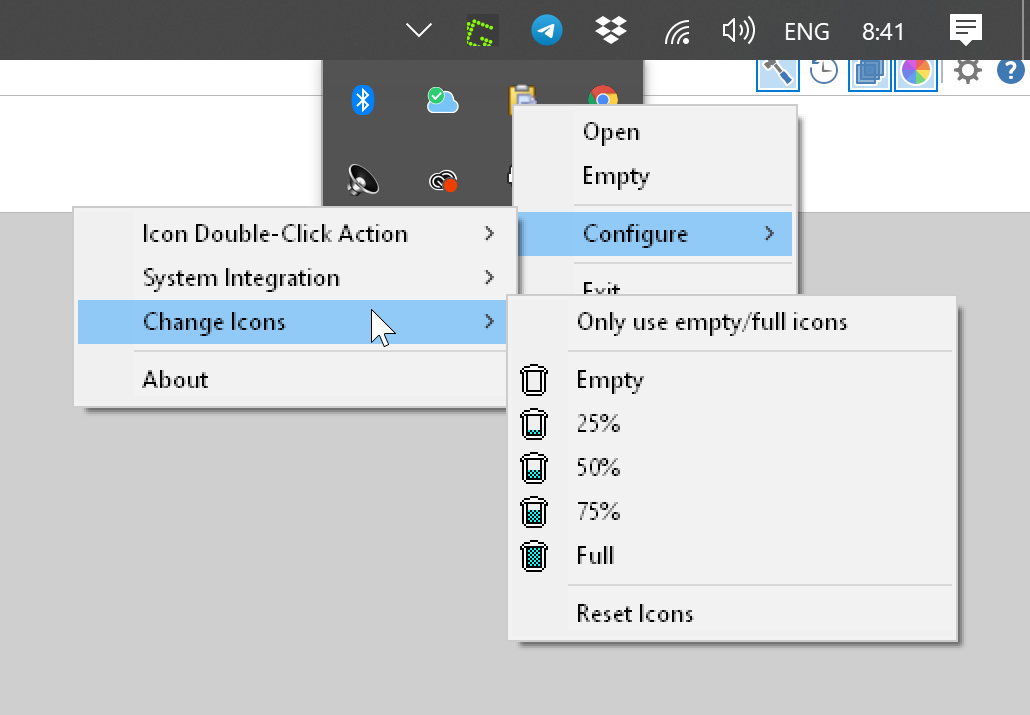Click the arrow beside Configure
This screenshot has height=715, width=1030.
click(x=769, y=233)
